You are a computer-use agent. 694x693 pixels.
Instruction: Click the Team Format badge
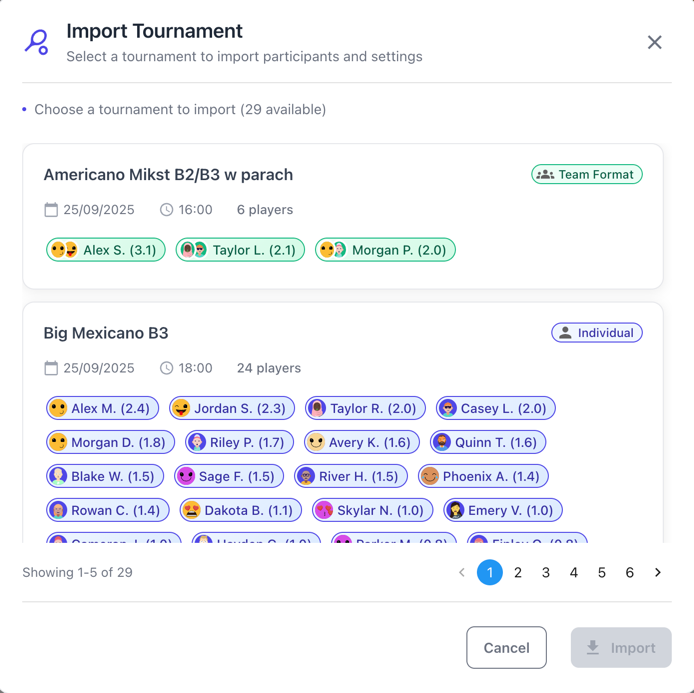click(587, 174)
